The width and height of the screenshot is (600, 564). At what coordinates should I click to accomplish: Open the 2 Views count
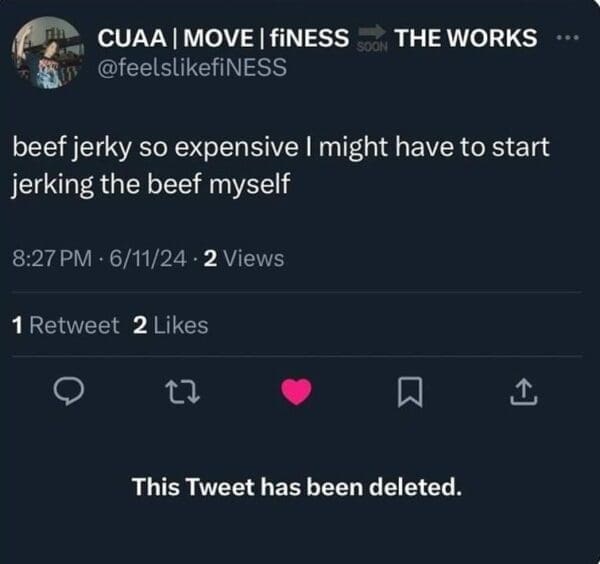243,259
